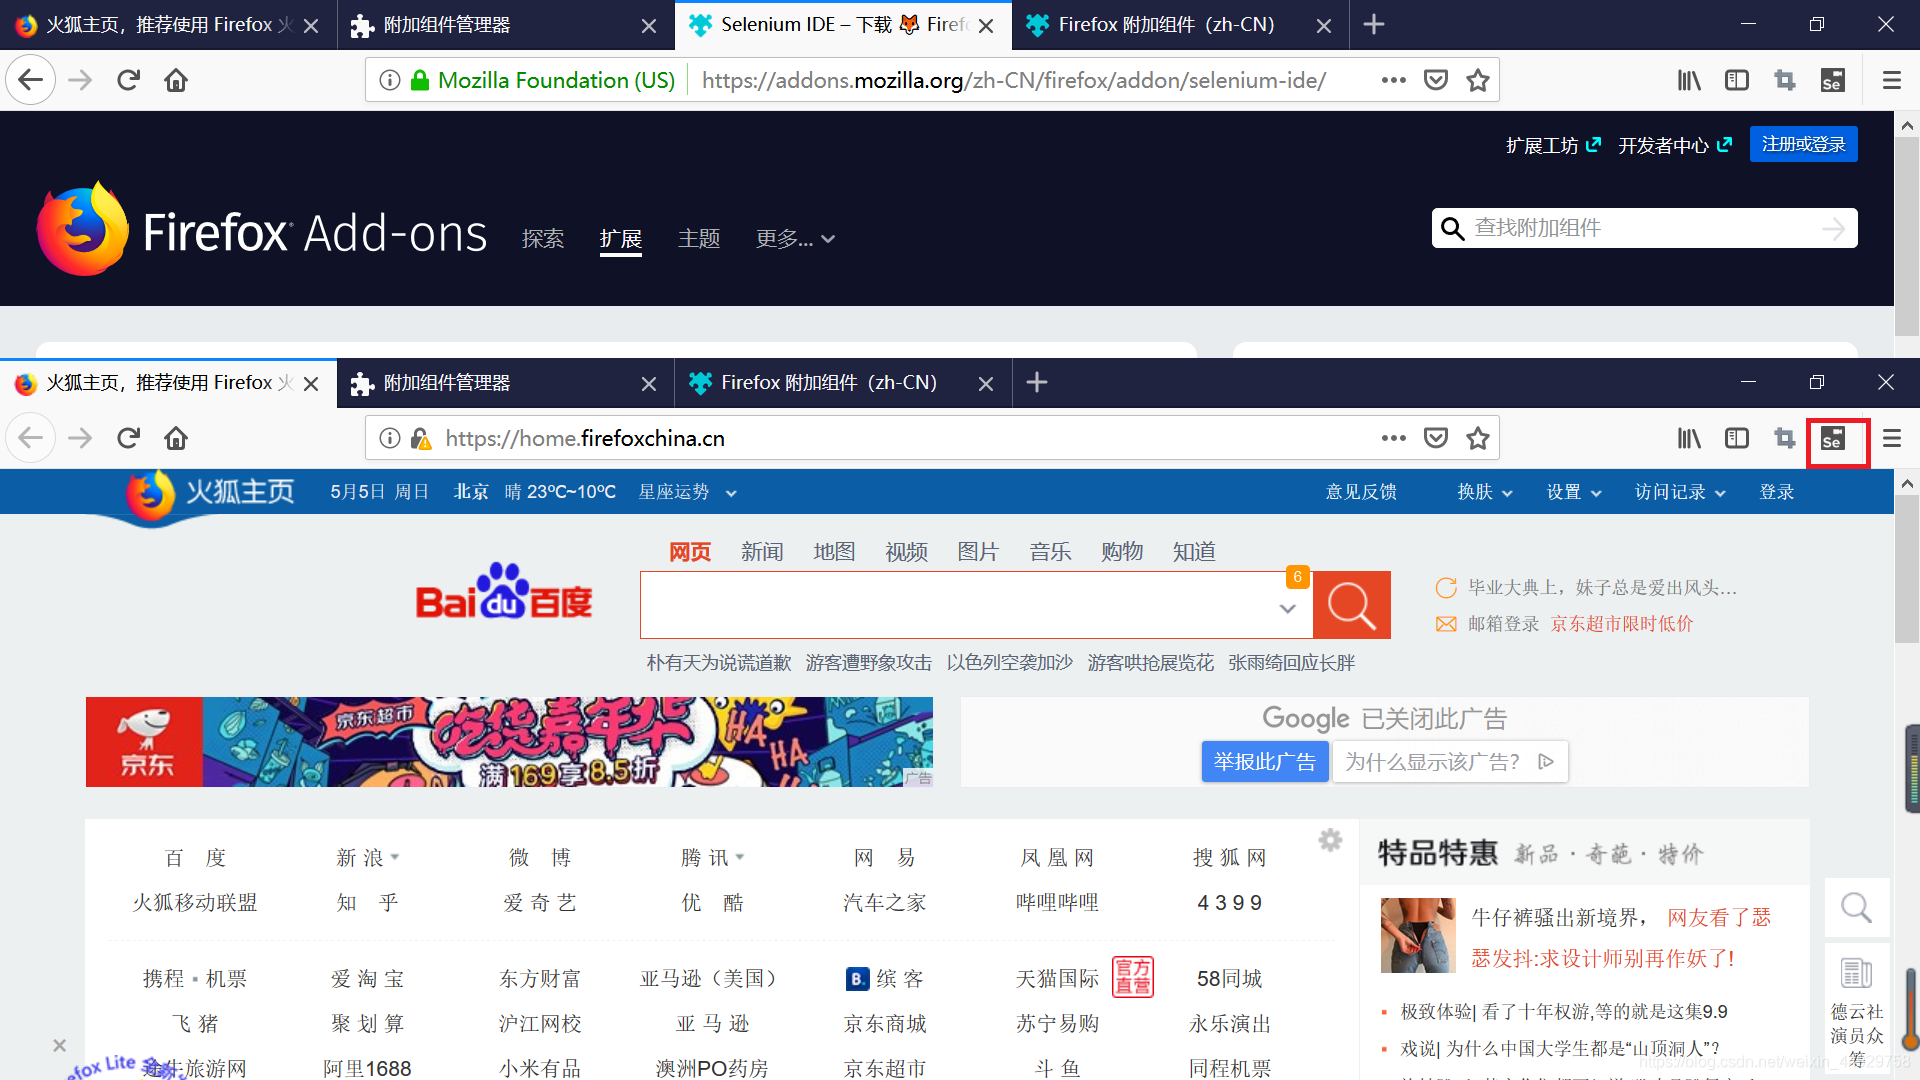Click Selenium IDE icon in upper window toolbar
The image size is (1920, 1080).
coord(1832,80)
